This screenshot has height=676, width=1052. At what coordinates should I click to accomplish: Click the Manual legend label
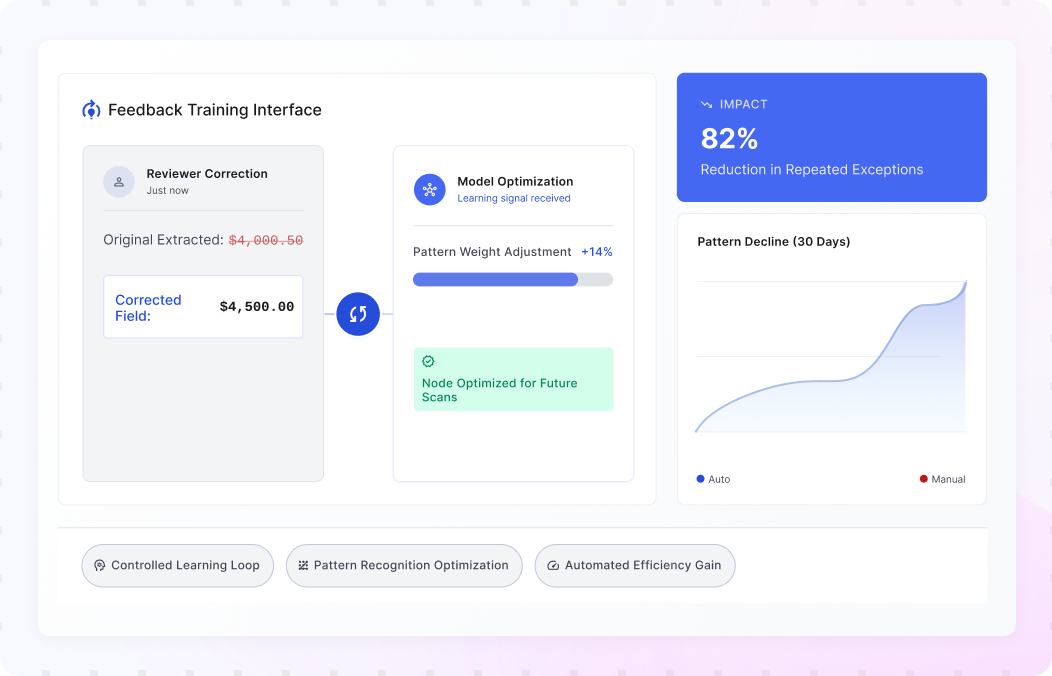949,479
